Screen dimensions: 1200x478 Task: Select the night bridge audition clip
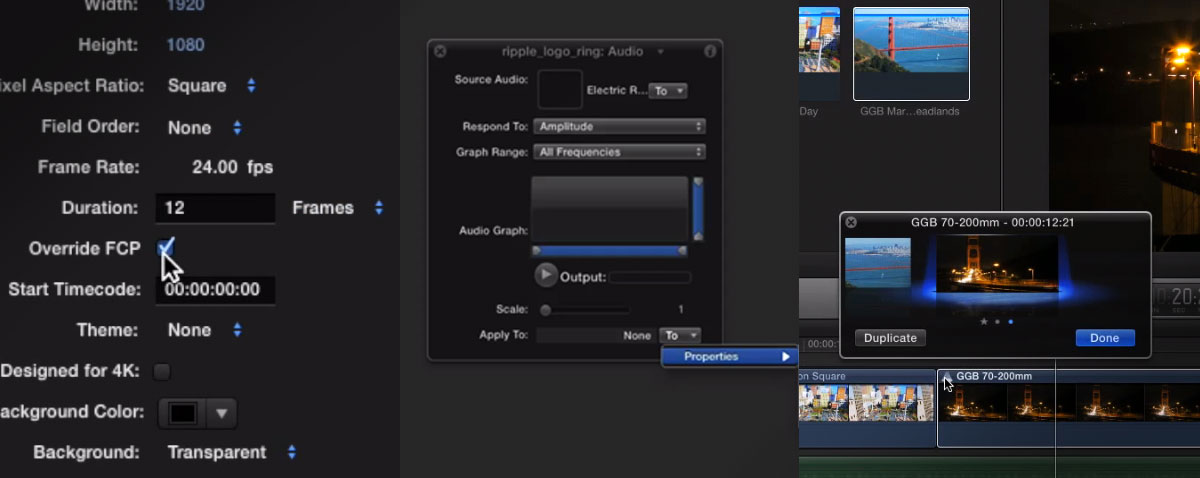tap(996, 265)
